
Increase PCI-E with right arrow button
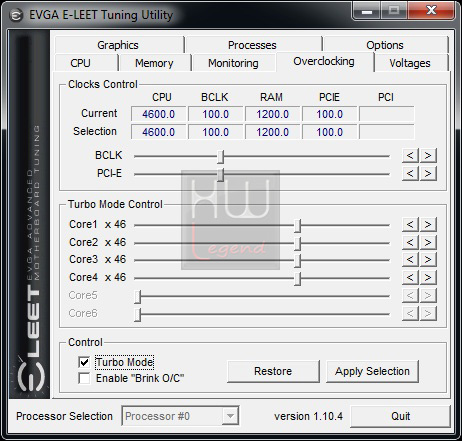pyautogui.click(x=428, y=174)
